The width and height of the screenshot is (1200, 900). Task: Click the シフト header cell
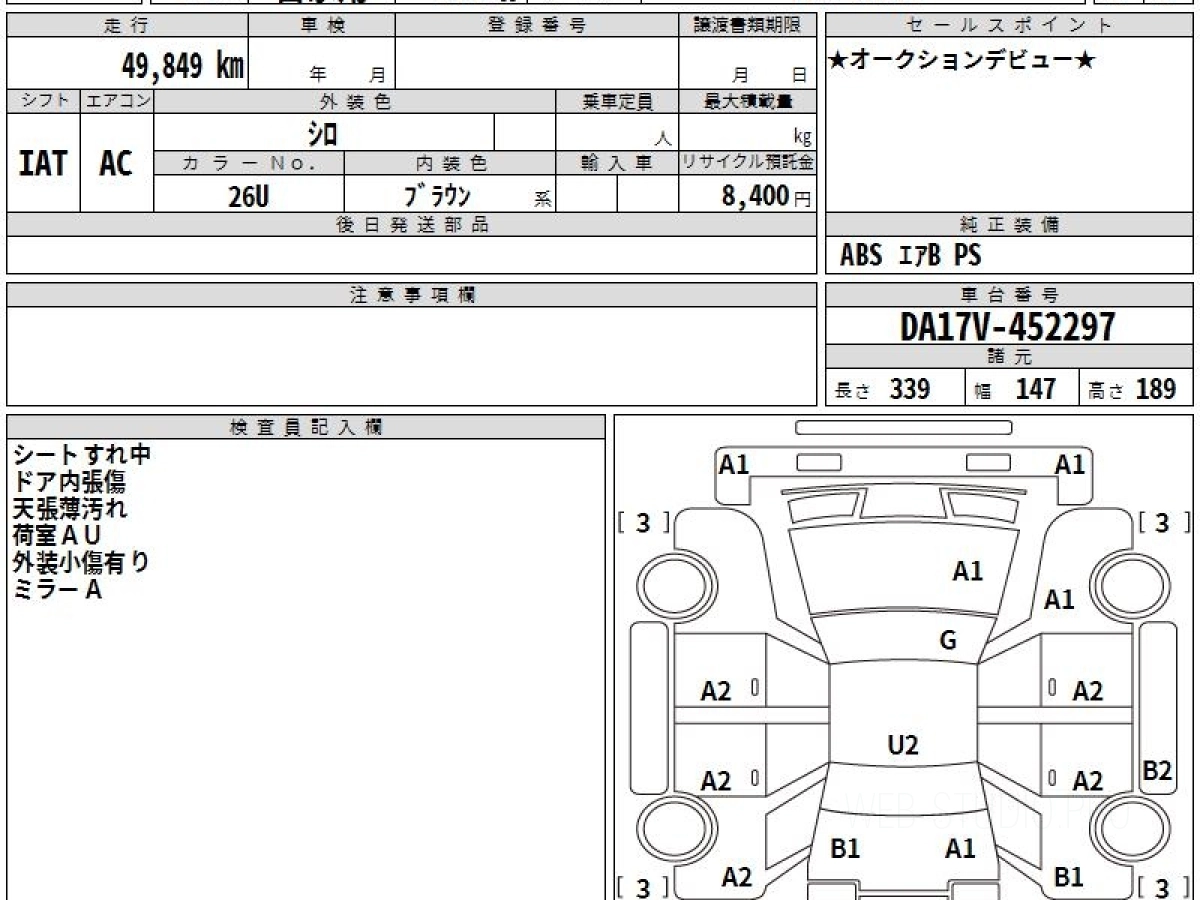click(x=43, y=101)
